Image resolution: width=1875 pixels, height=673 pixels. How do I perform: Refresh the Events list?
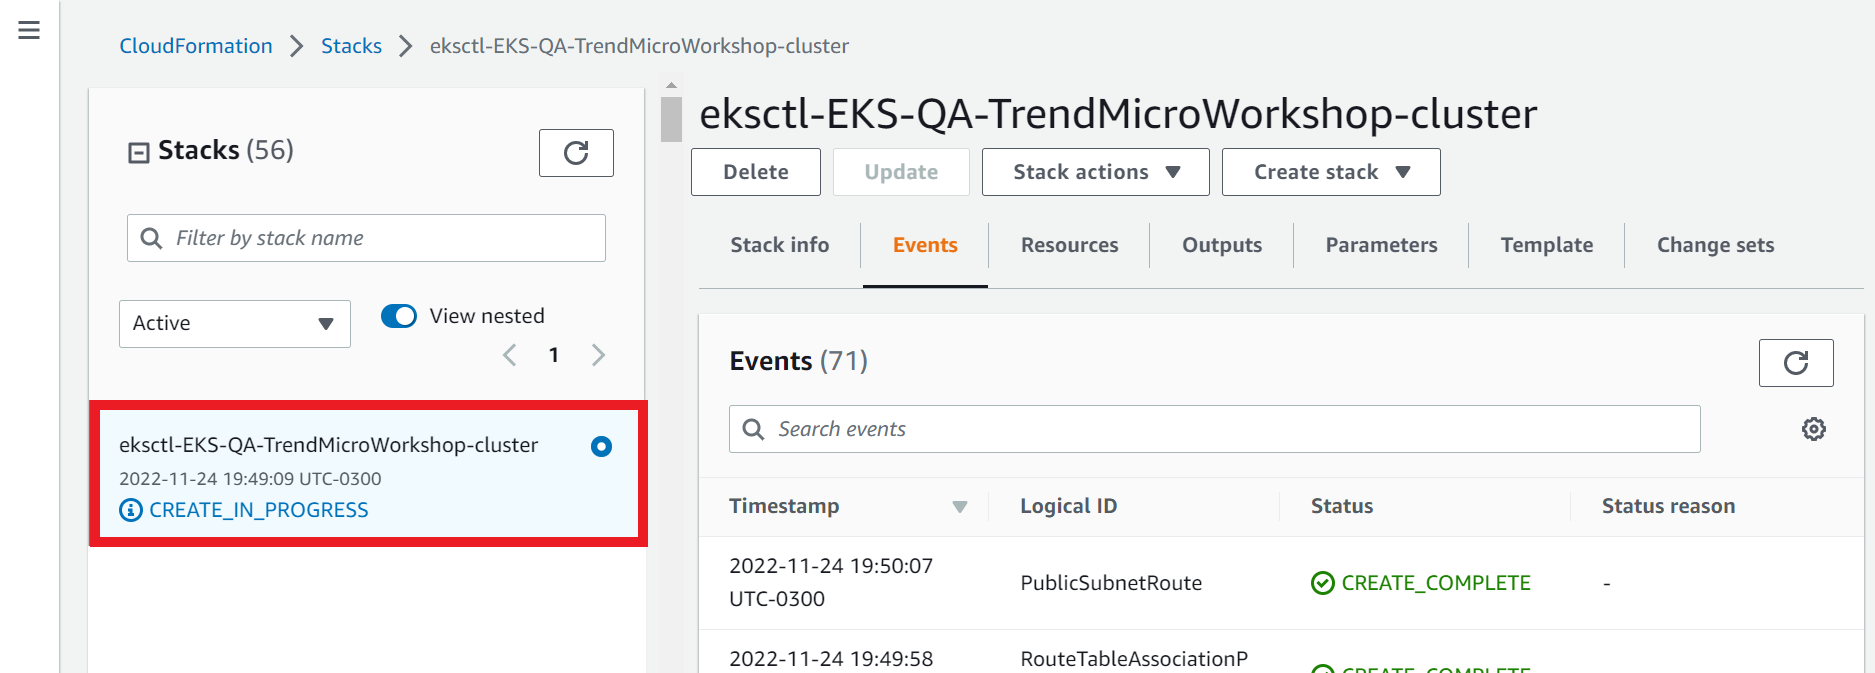[1796, 363]
